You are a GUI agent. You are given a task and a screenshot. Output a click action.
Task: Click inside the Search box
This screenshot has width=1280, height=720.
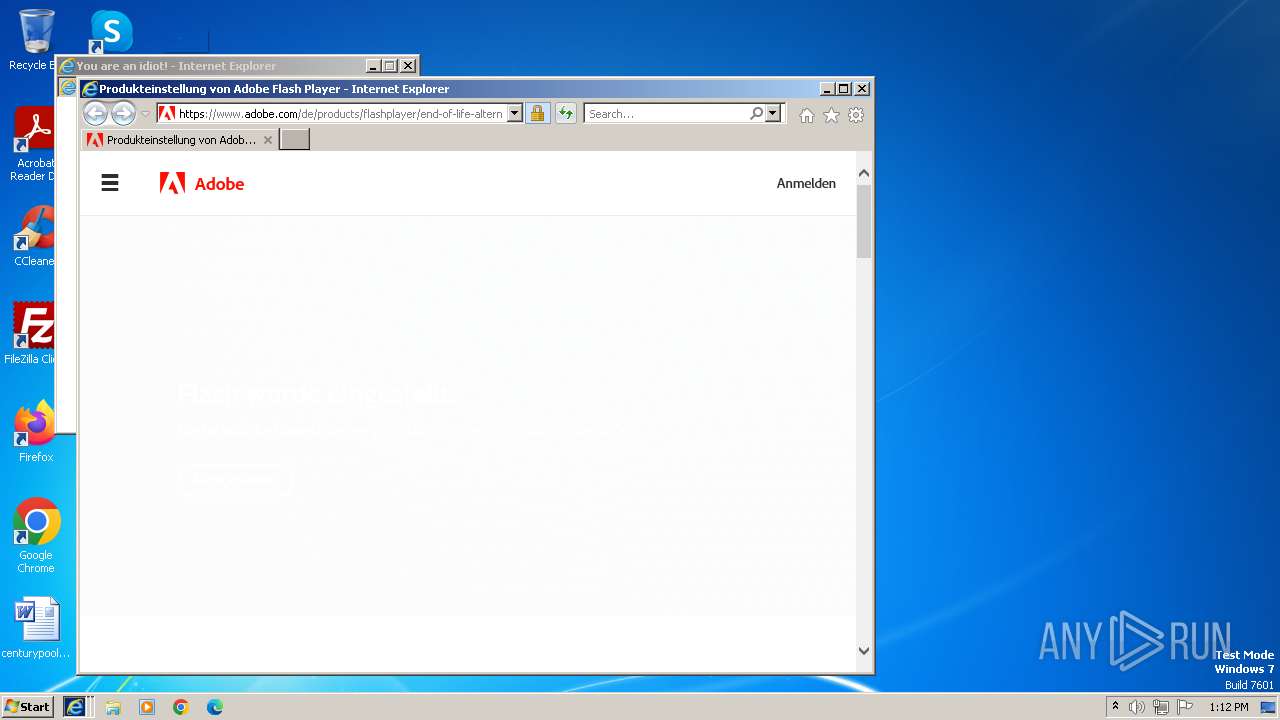(x=667, y=114)
